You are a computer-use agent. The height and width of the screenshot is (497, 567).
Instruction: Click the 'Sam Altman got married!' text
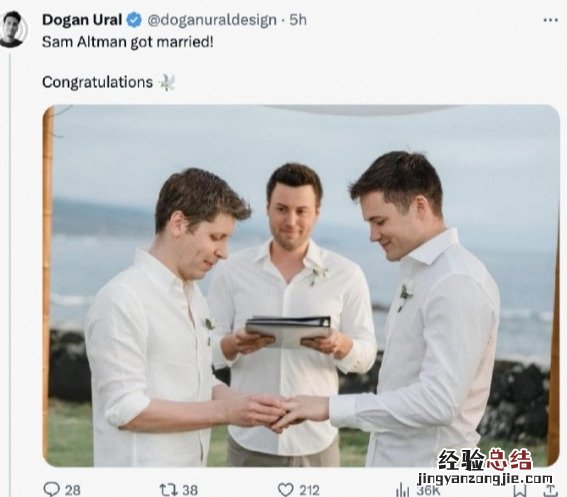(x=128, y=42)
